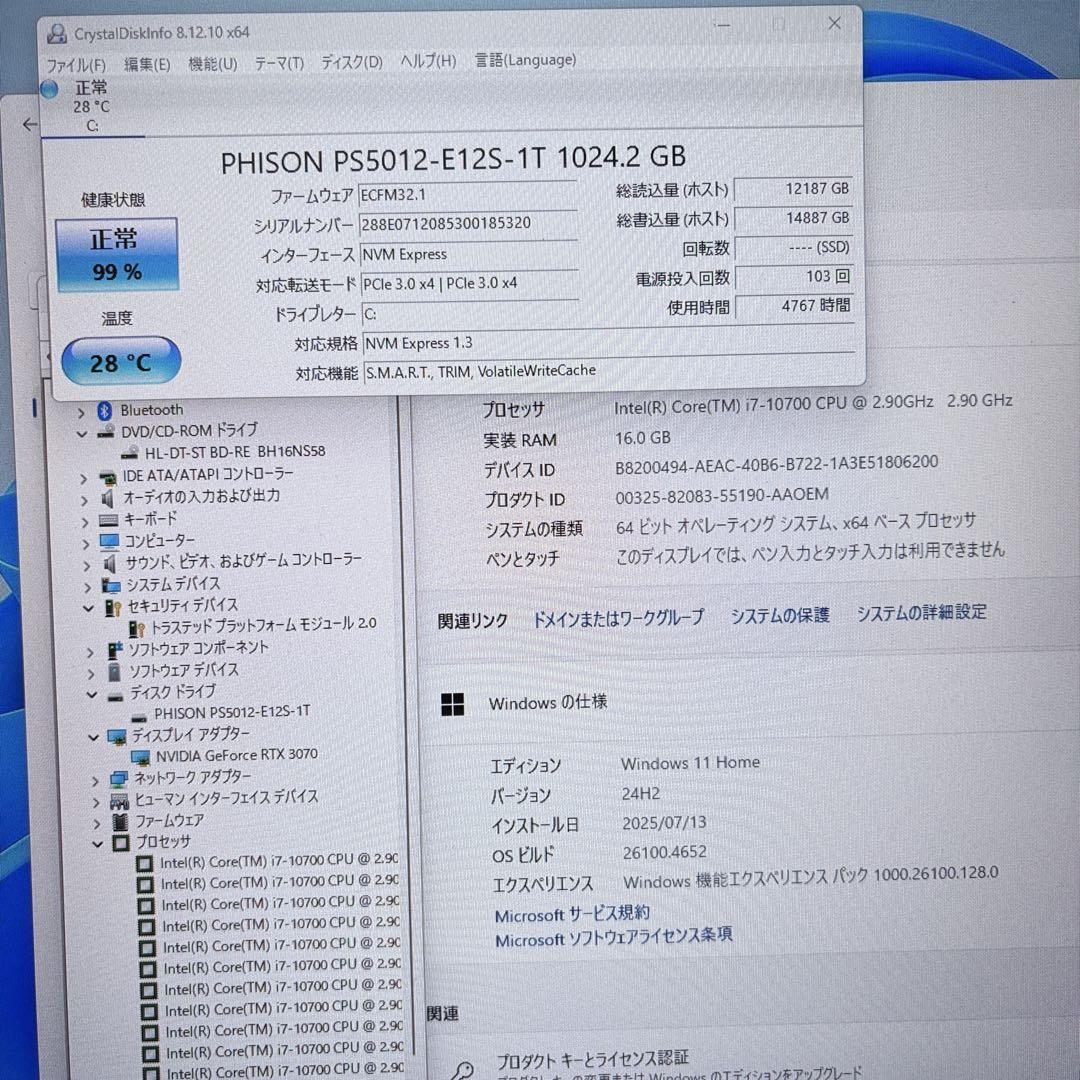Collapse the セキュリティ デバイス node
This screenshot has width=1080, height=1080.
(88, 608)
